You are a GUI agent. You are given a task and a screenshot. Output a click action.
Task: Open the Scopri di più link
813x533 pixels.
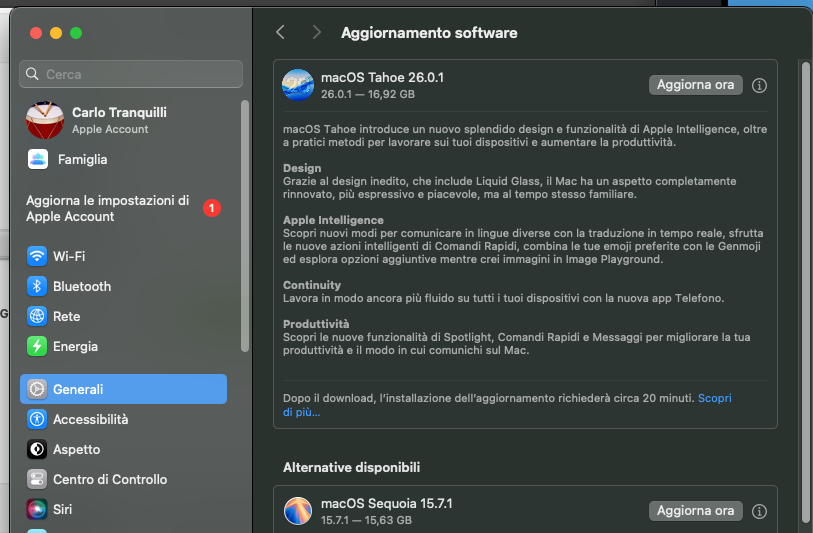(x=714, y=398)
